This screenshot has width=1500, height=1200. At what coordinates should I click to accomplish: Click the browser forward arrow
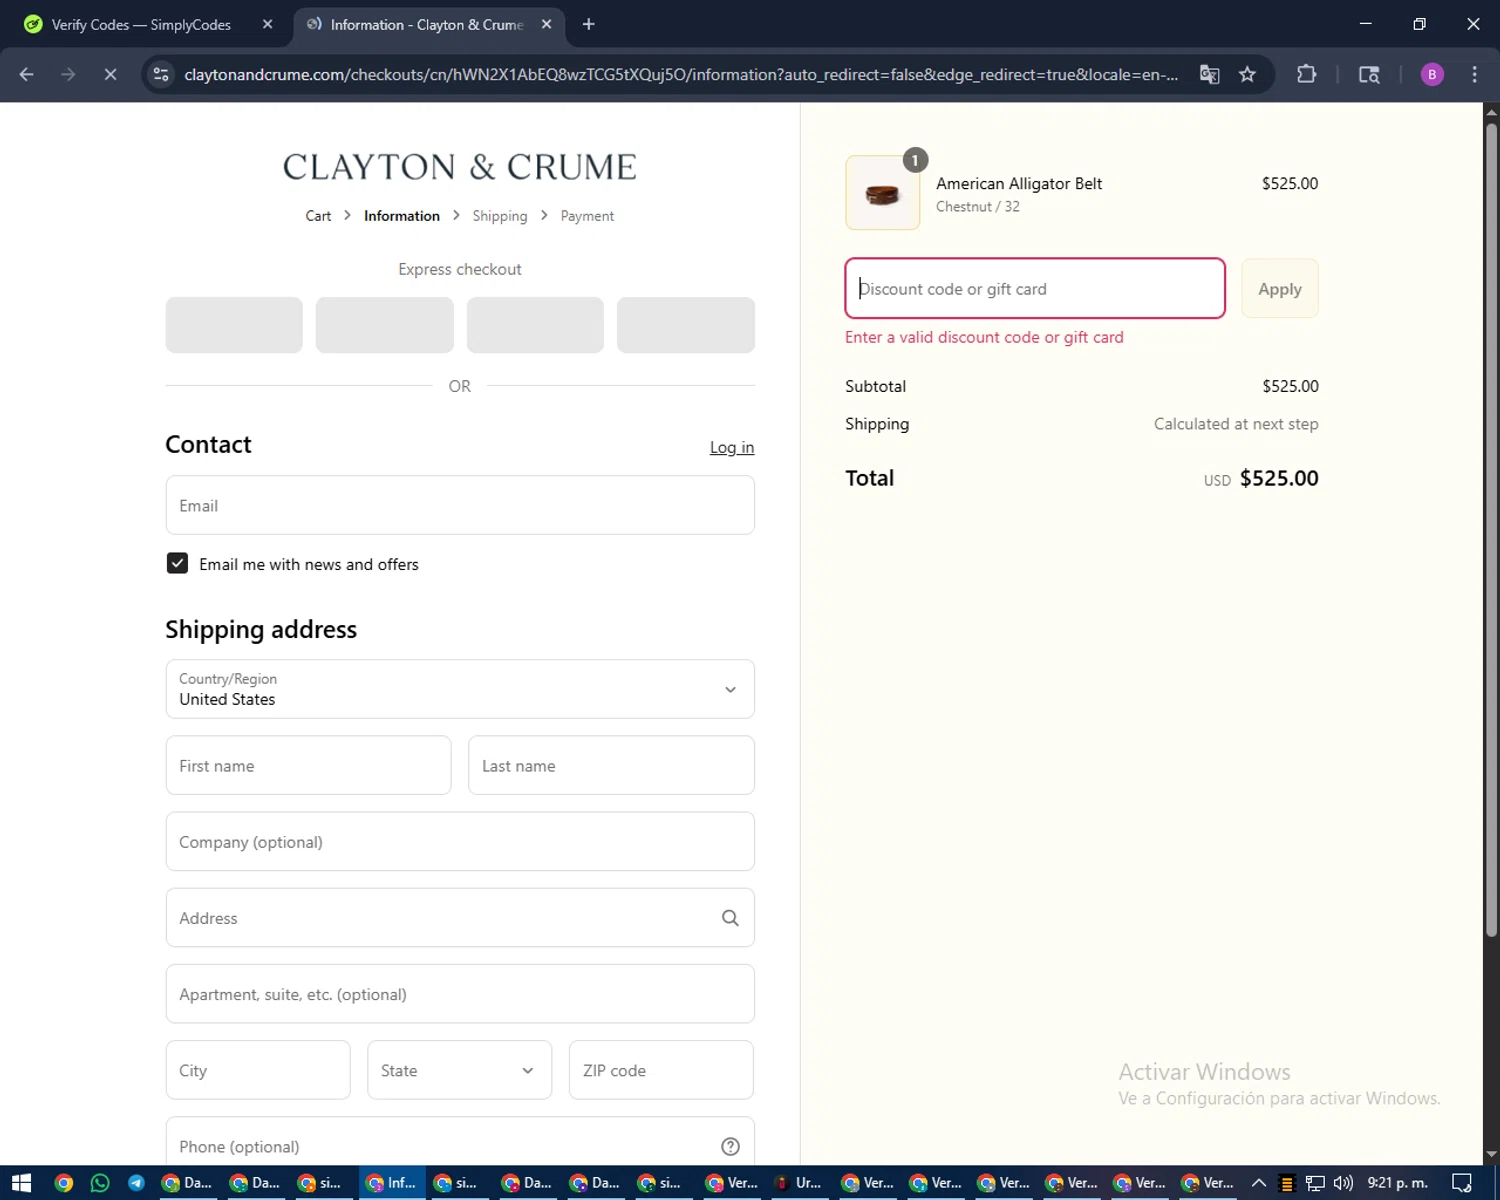point(68,75)
